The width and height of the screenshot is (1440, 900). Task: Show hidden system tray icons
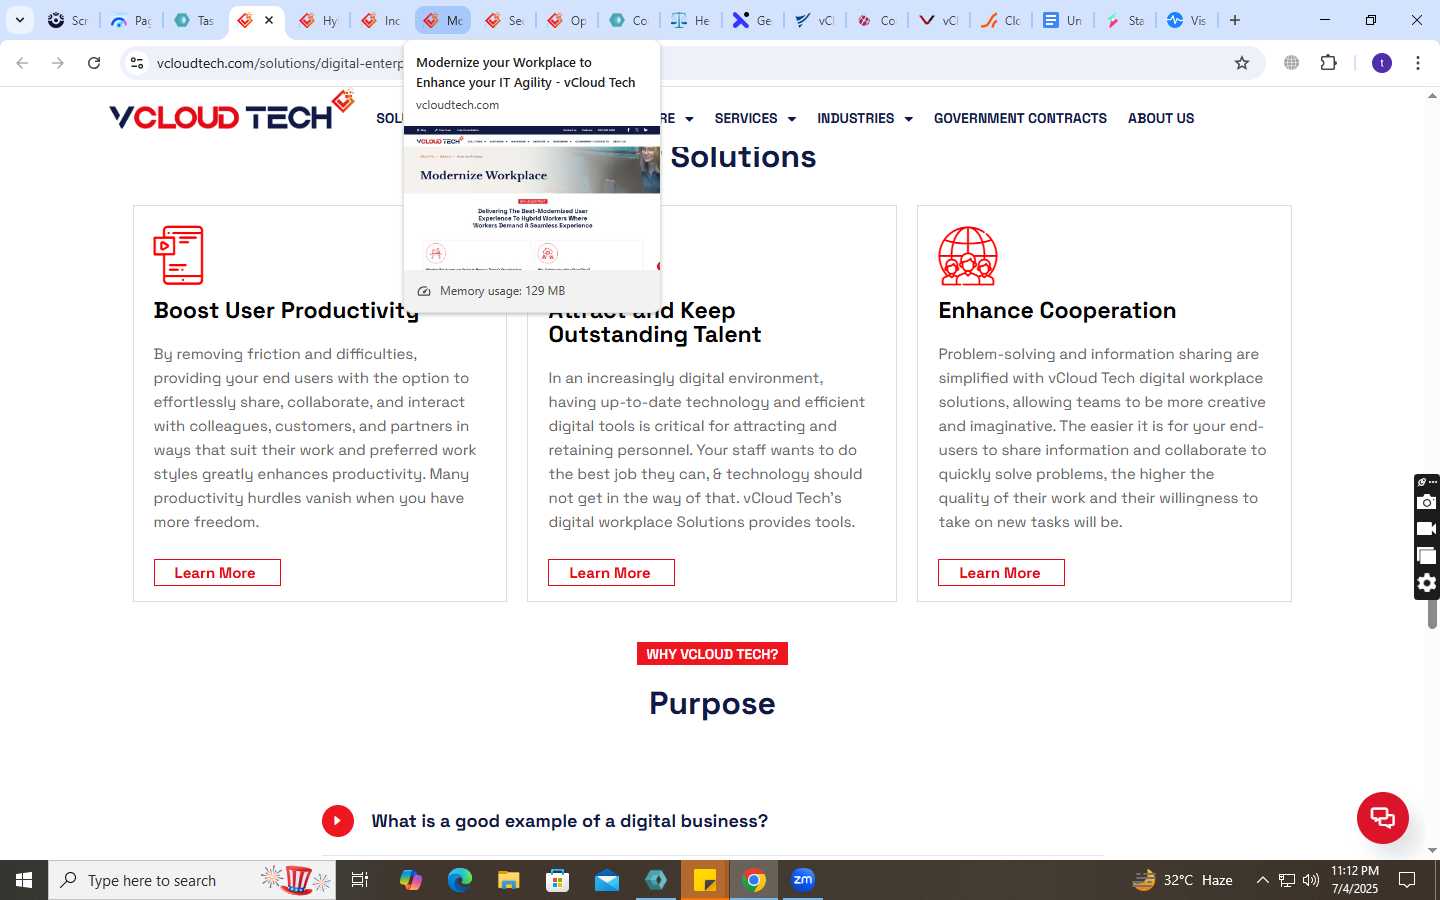click(x=1262, y=880)
